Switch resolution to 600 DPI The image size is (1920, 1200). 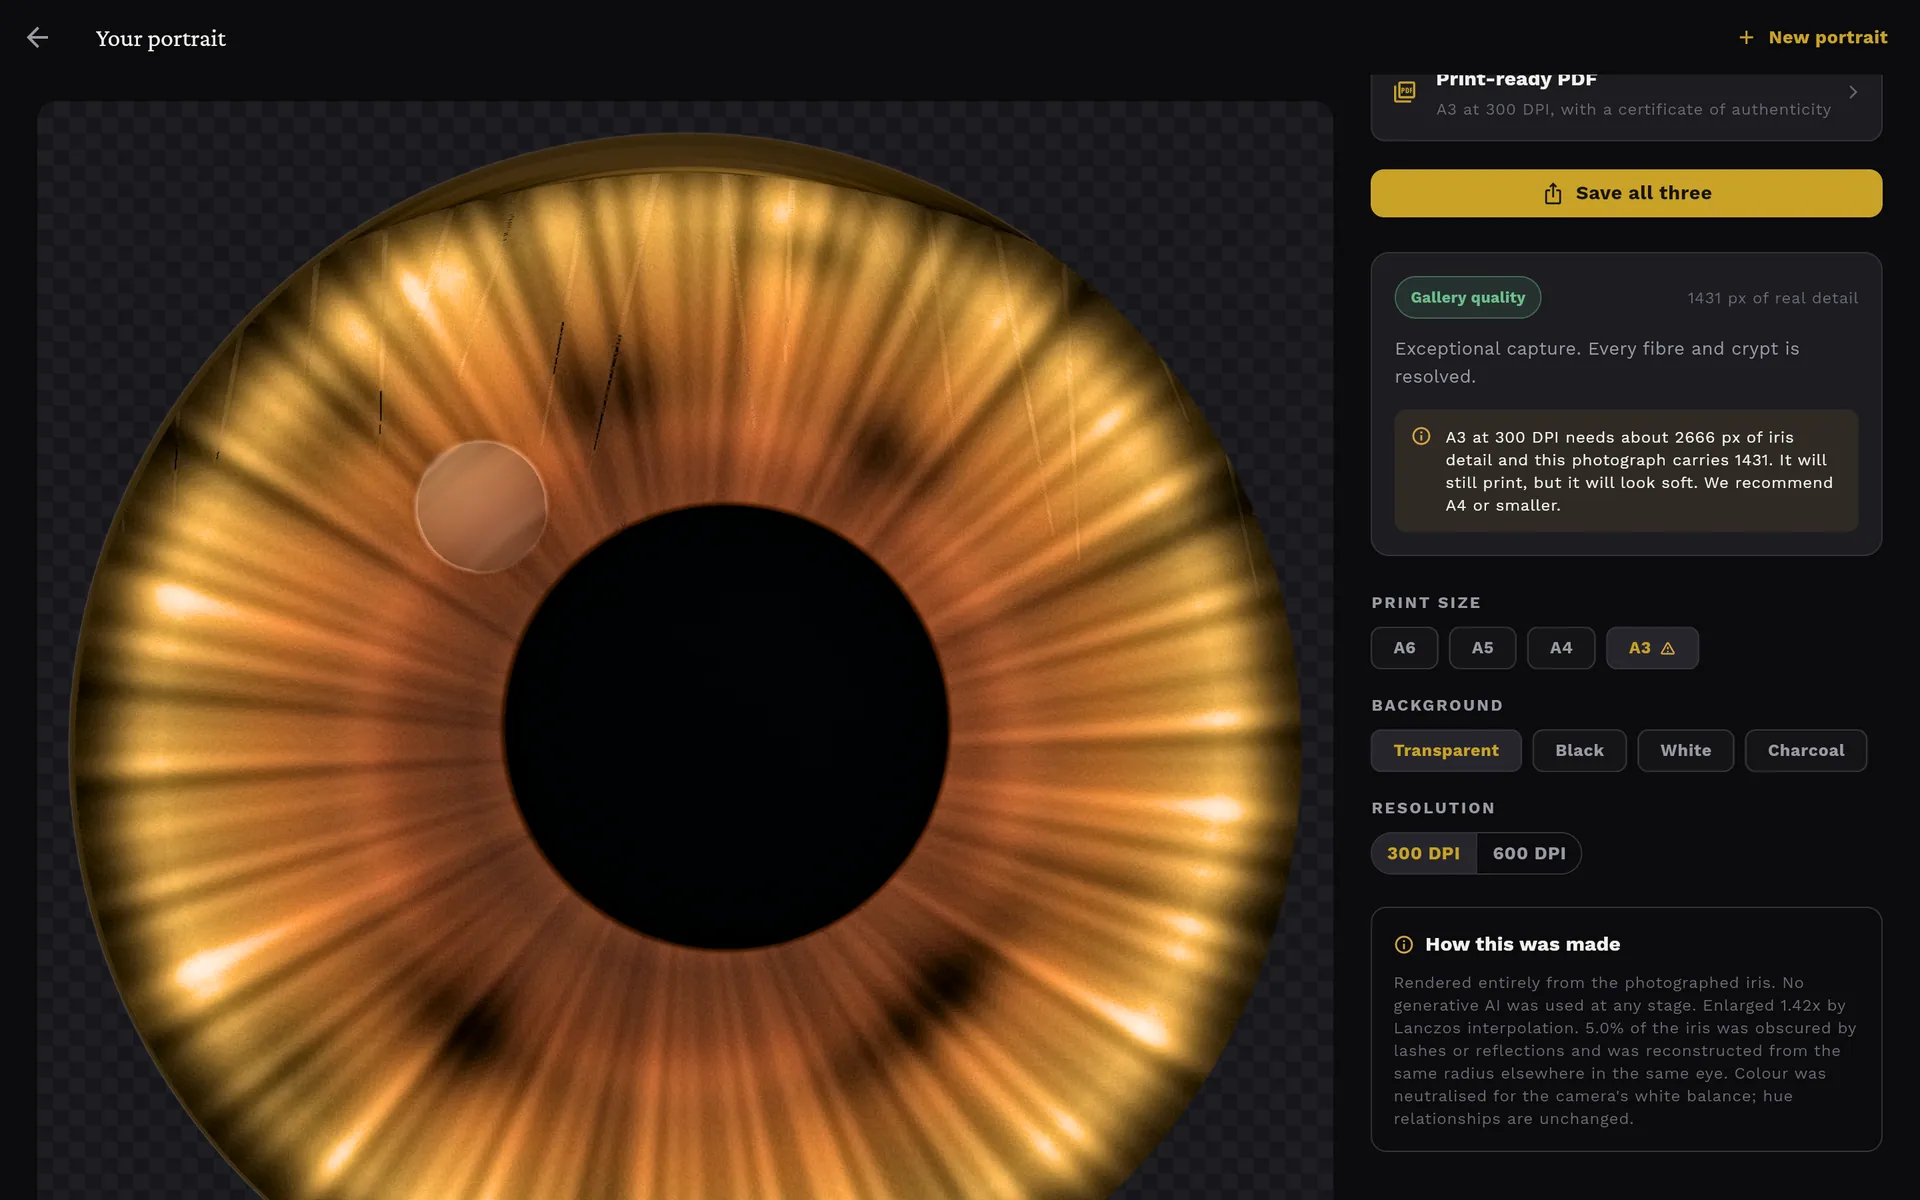pos(1529,853)
